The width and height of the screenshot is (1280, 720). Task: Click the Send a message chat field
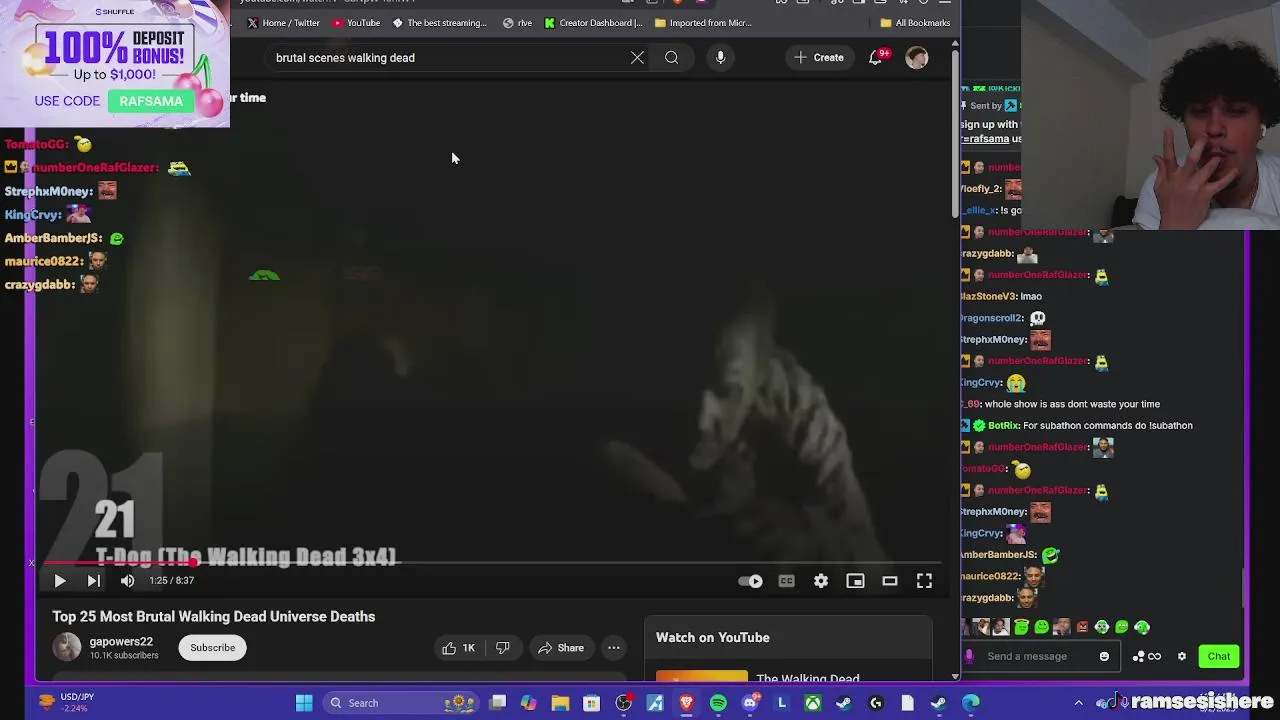[1037, 656]
